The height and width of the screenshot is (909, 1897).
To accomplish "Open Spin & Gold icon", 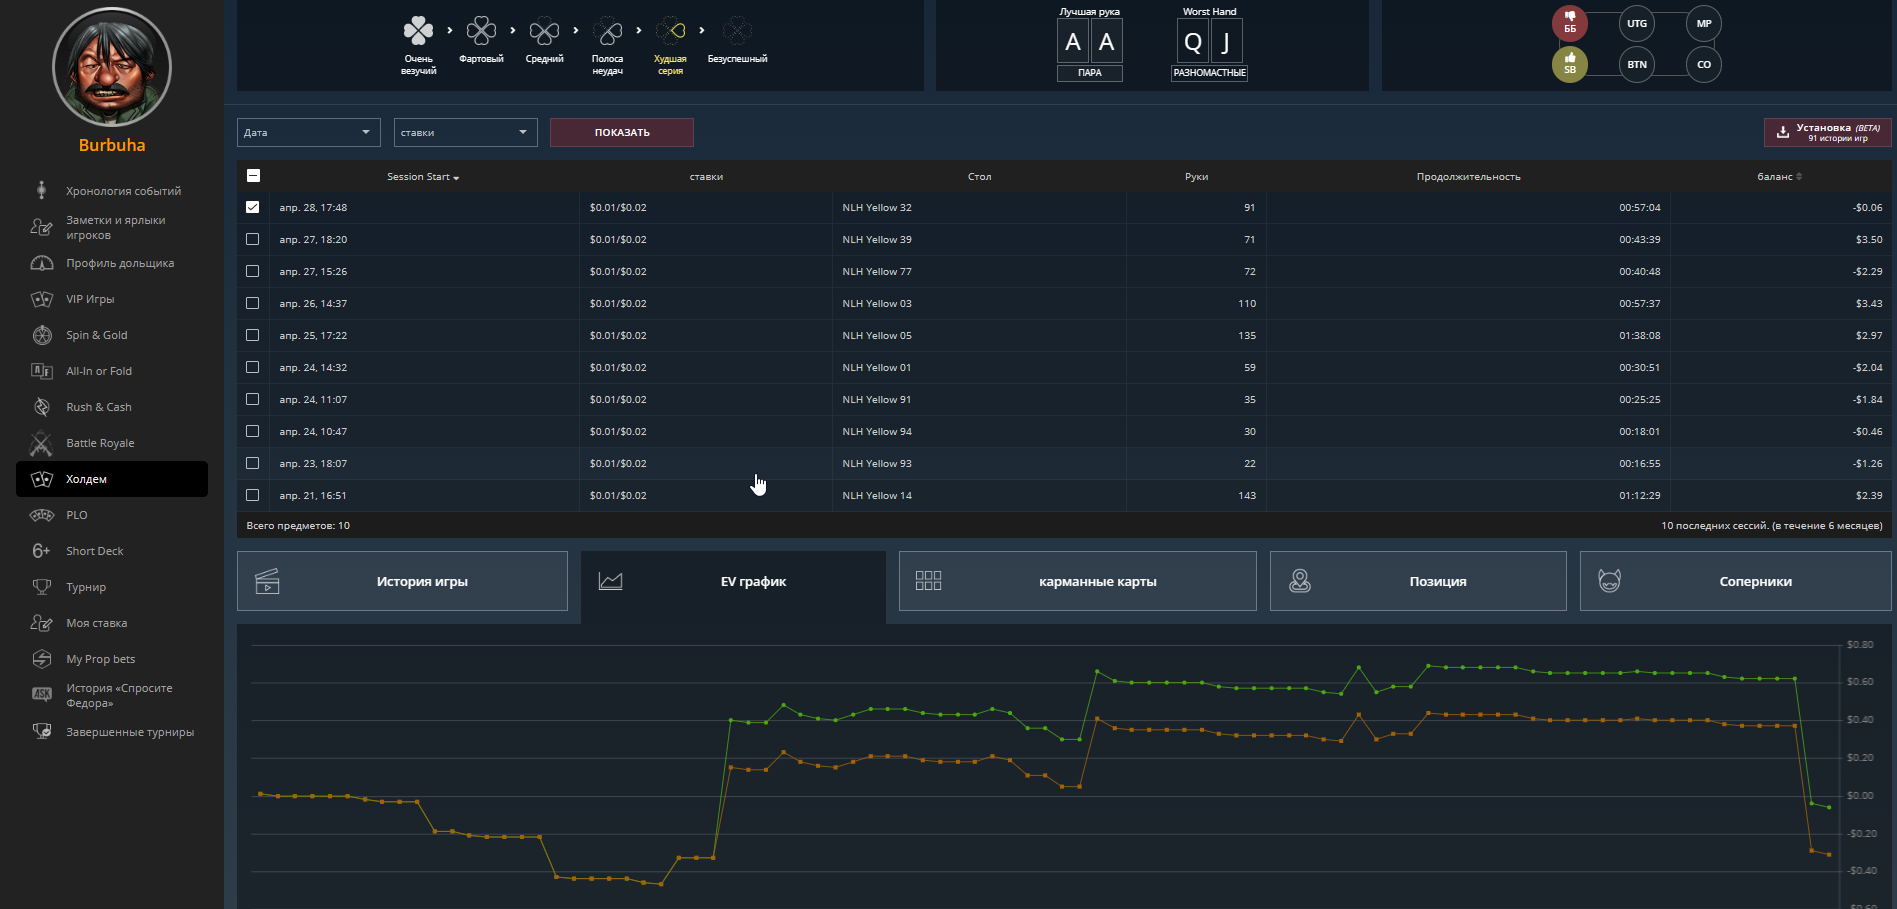I will click(x=42, y=335).
